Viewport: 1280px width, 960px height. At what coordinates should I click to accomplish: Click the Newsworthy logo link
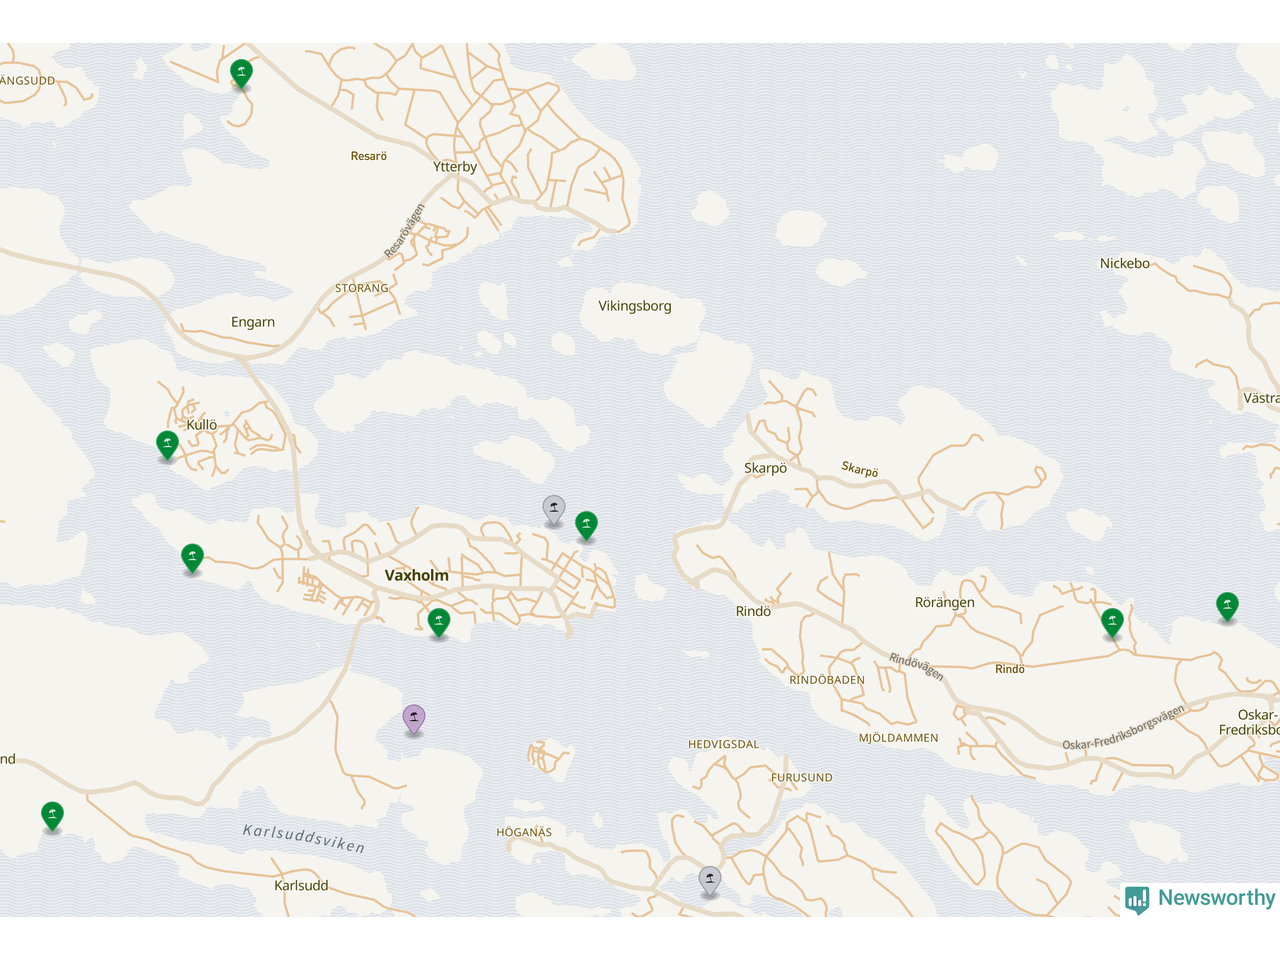click(1200, 899)
